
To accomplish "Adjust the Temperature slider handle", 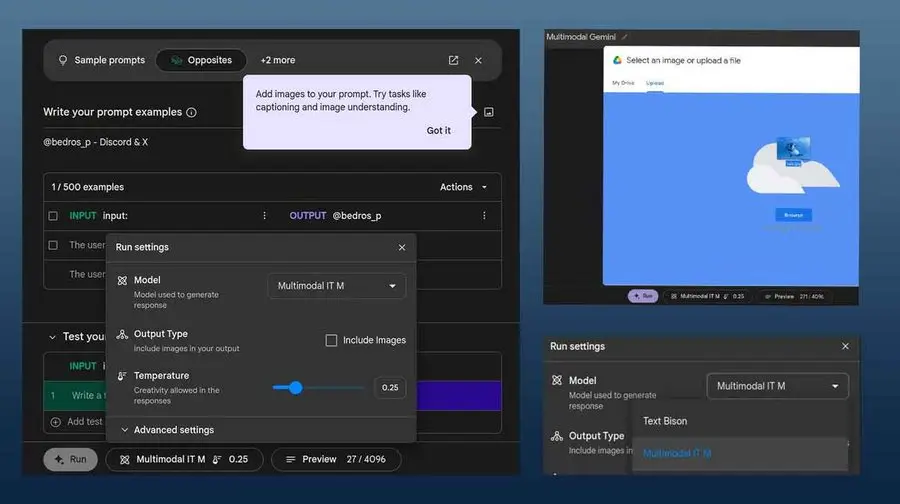I will pyautogui.click(x=296, y=388).
